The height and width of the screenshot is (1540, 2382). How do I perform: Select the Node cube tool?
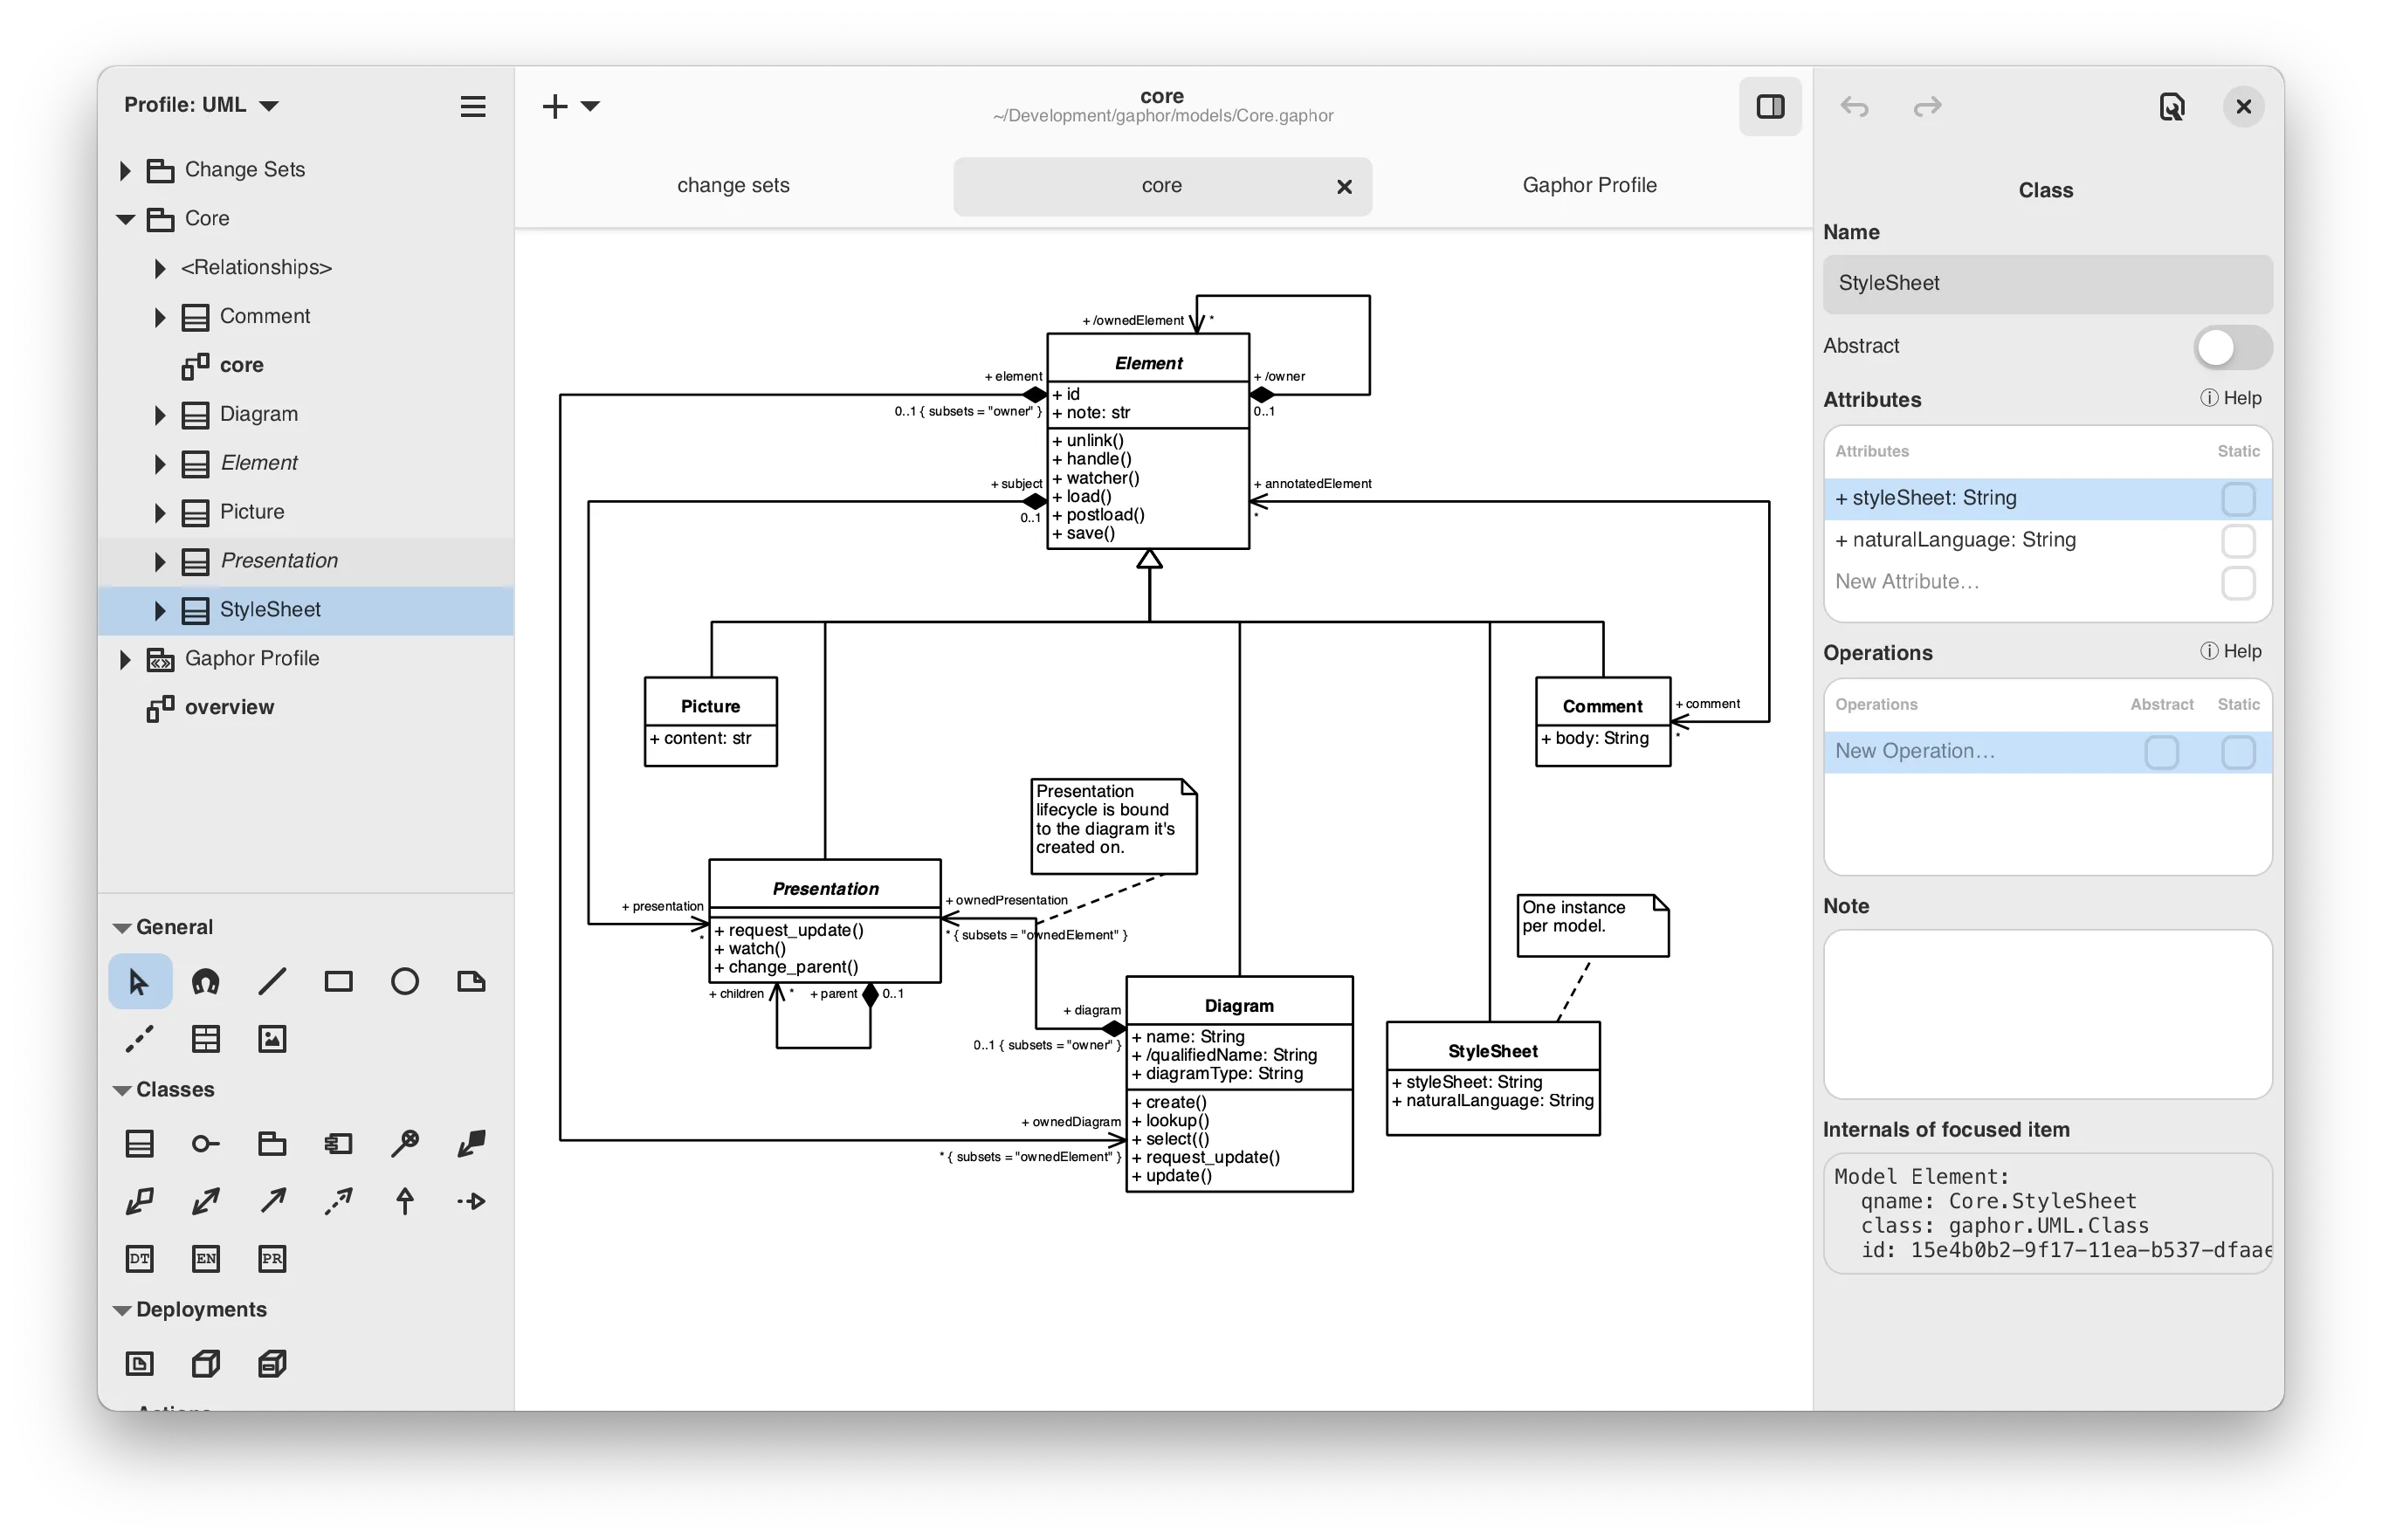[x=205, y=1362]
